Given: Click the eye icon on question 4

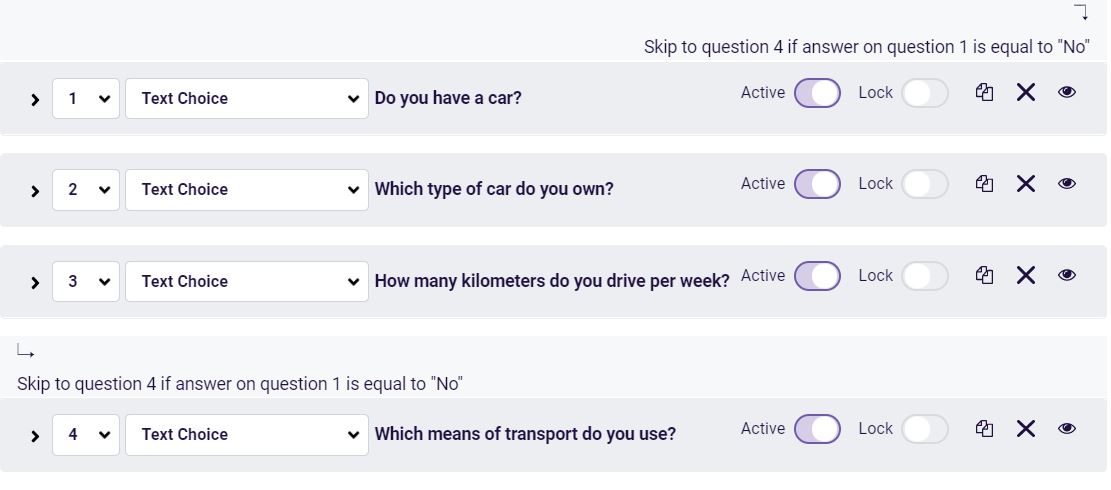Looking at the screenshot, I should 1067,428.
